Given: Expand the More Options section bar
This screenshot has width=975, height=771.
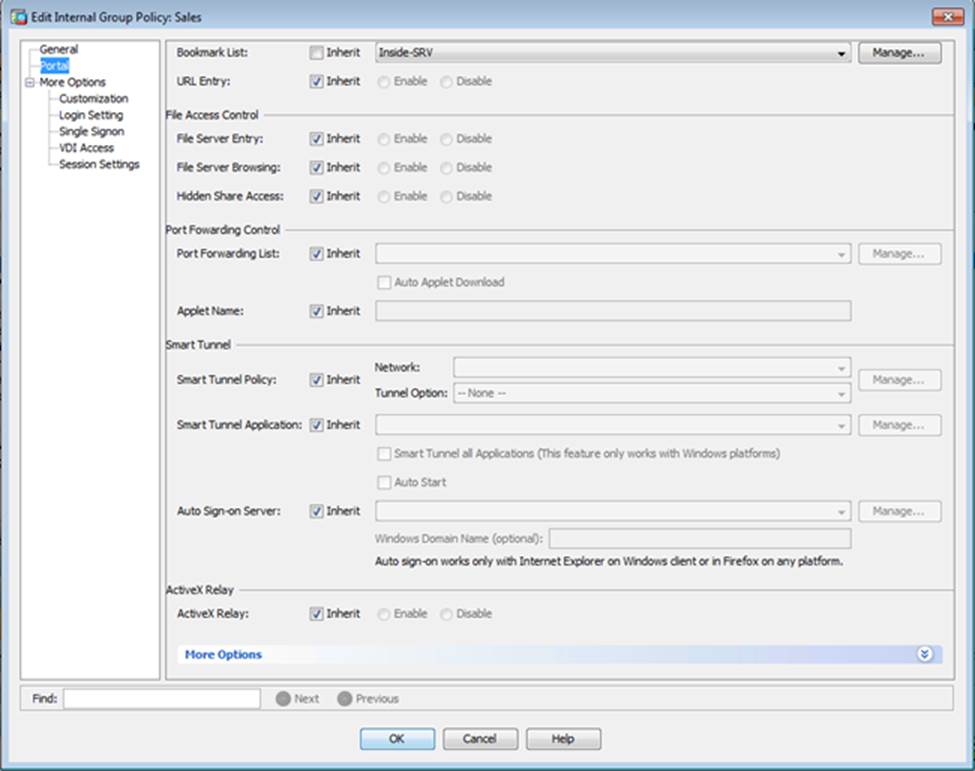Looking at the screenshot, I should coord(224,654).
